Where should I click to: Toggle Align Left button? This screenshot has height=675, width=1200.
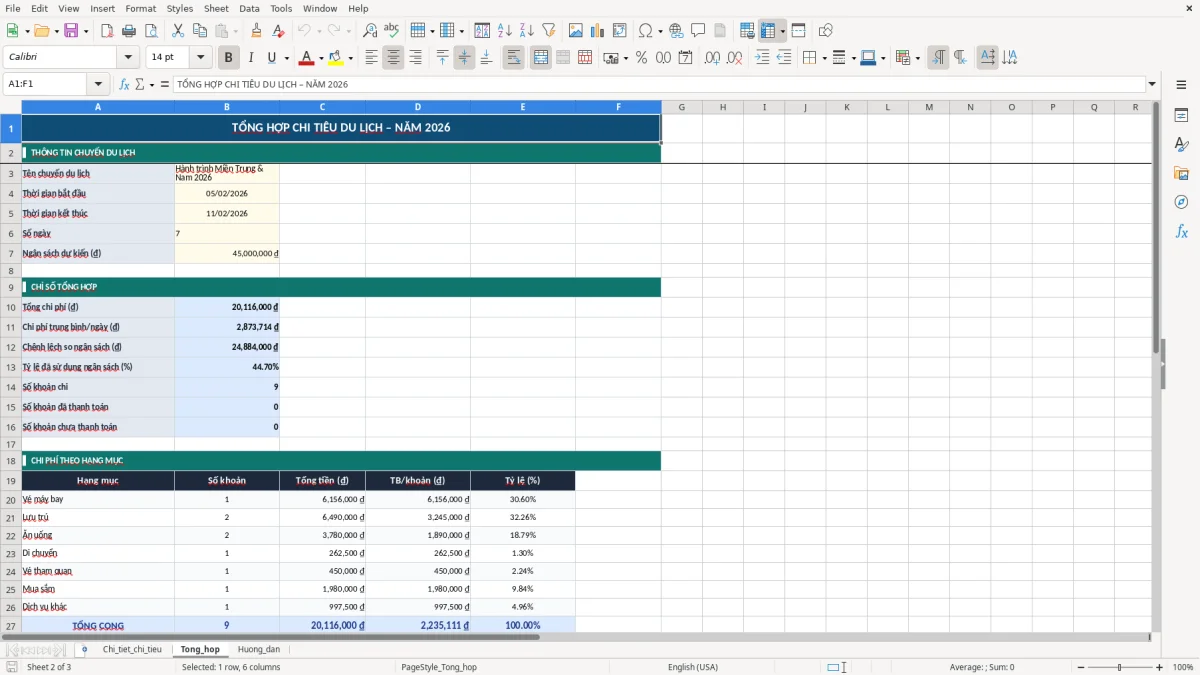pos(371,58)
